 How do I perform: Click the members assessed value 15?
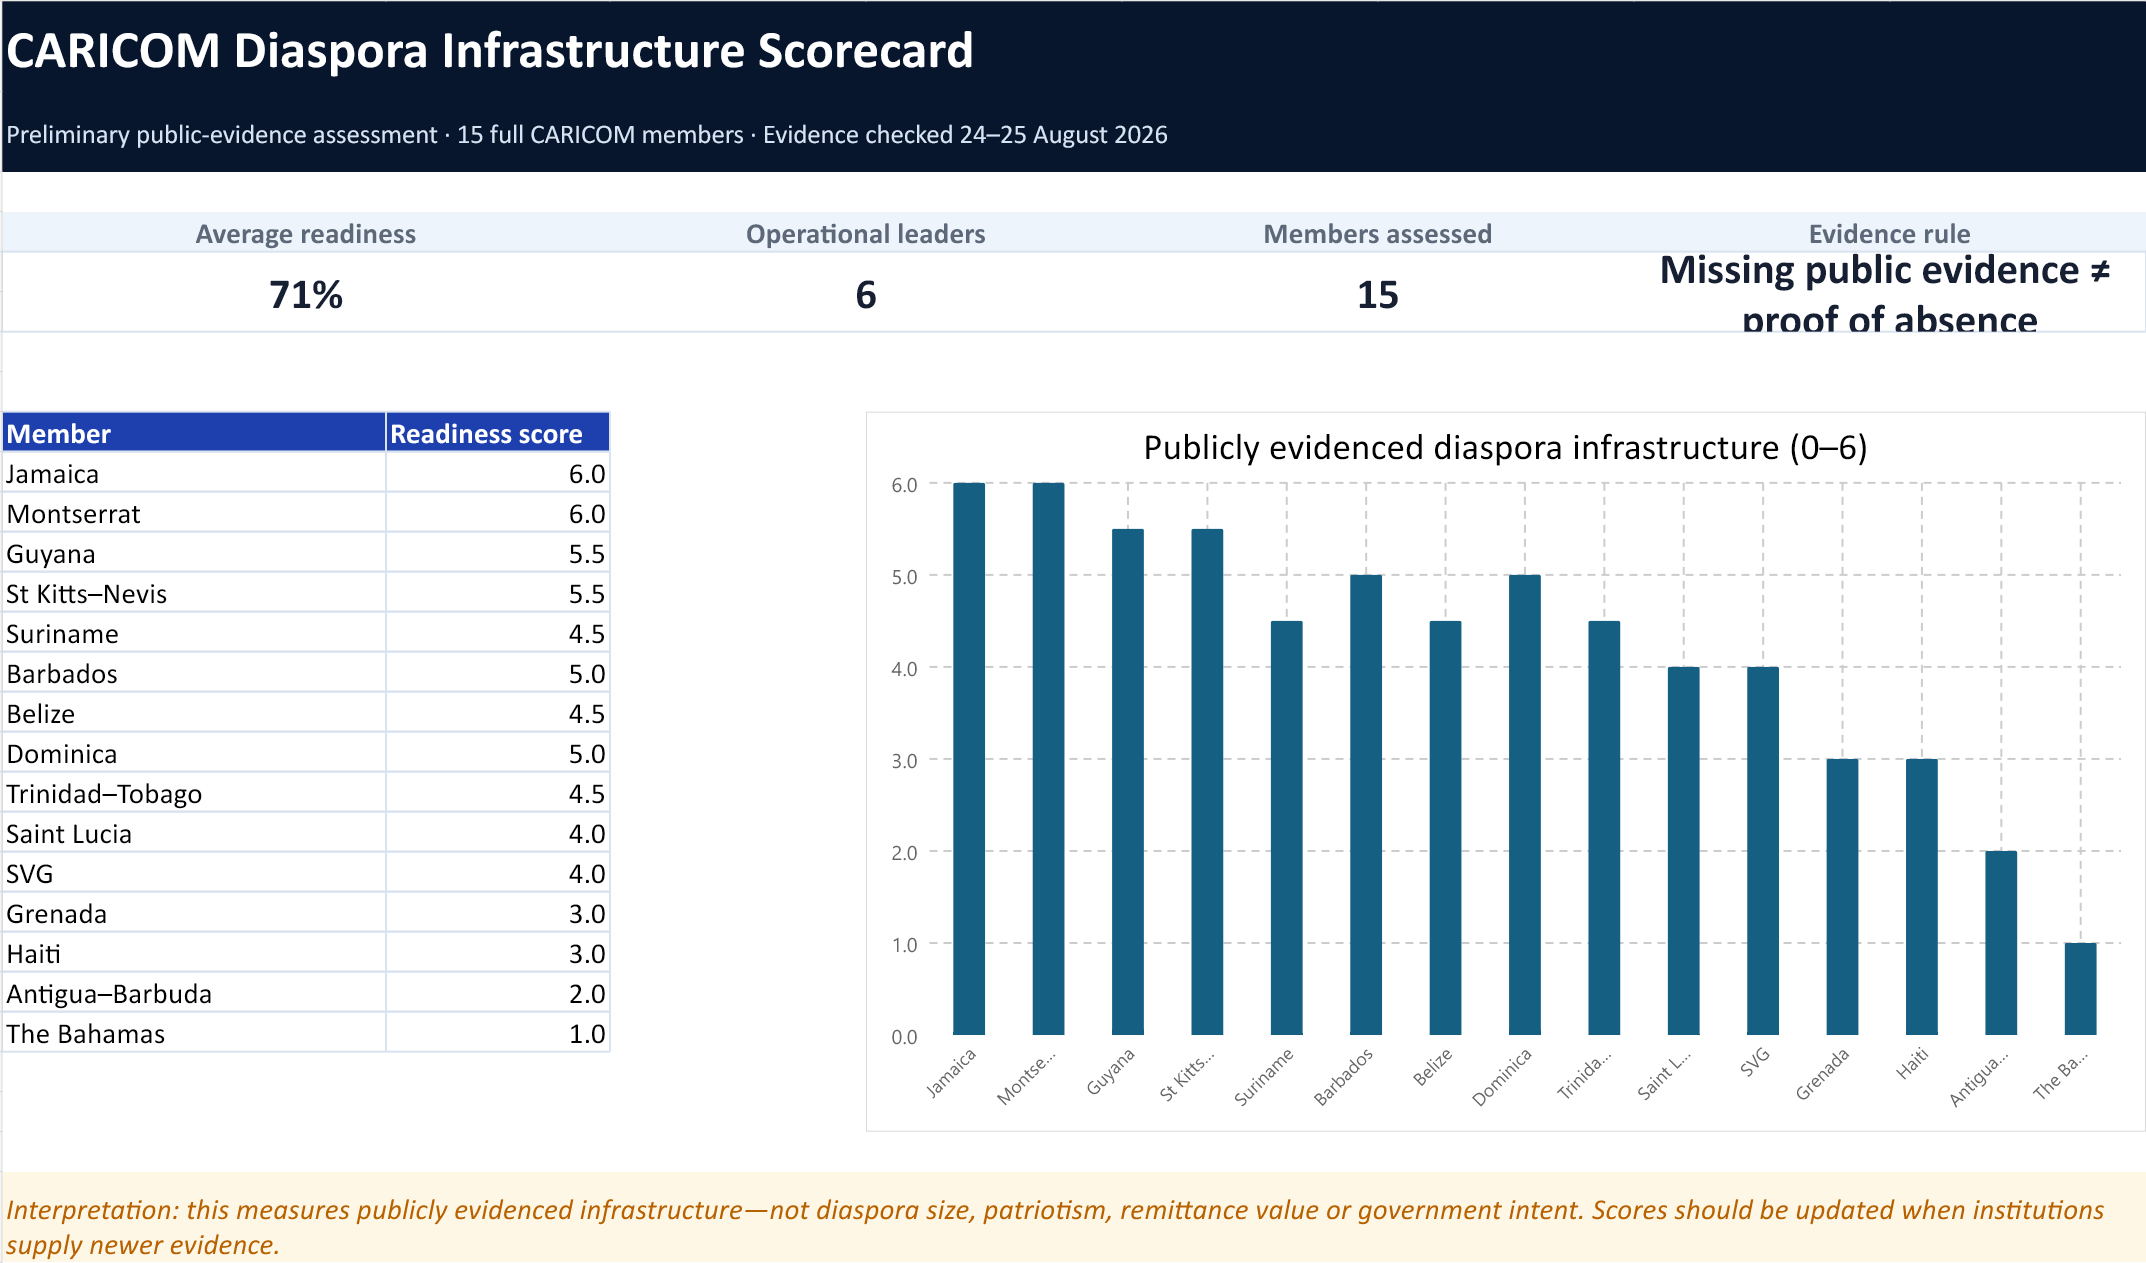[1378, 295]
